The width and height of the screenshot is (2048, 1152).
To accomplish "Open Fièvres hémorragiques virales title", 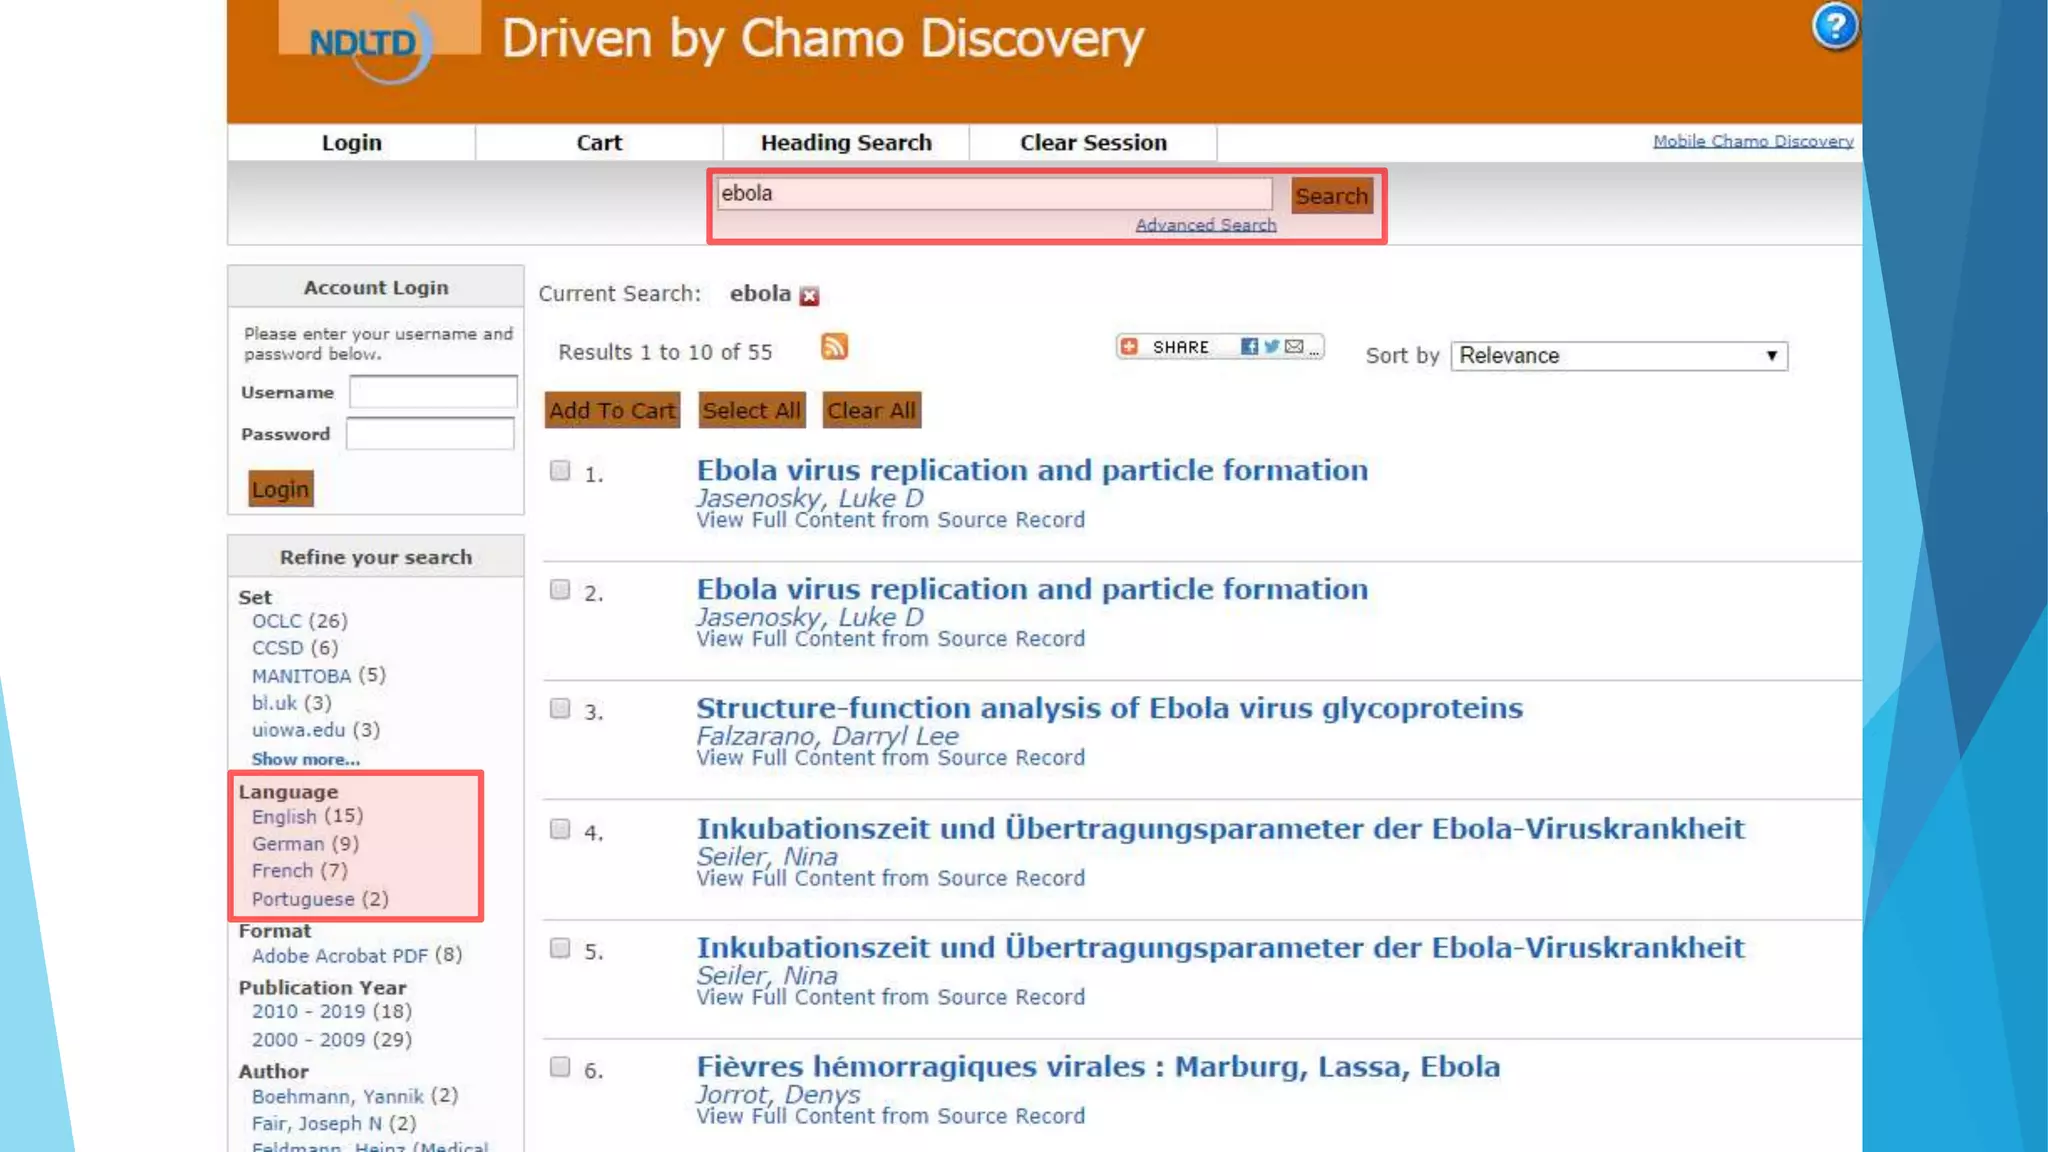I will click(x=1098, y=1067).
